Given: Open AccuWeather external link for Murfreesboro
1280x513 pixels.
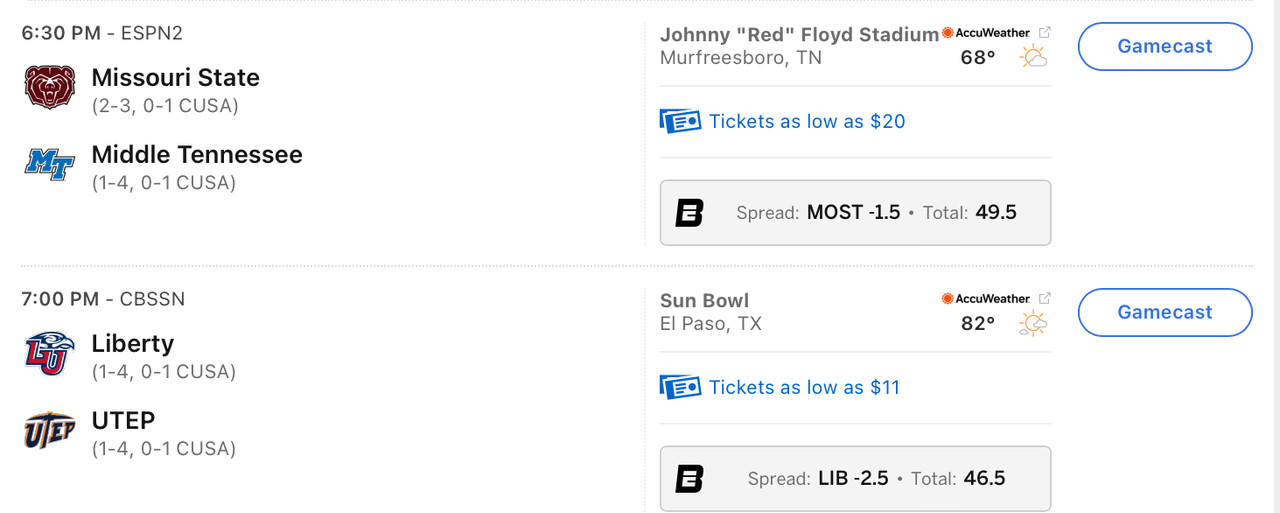Looking at the screenshot, I should click(x=1045, y=32).
